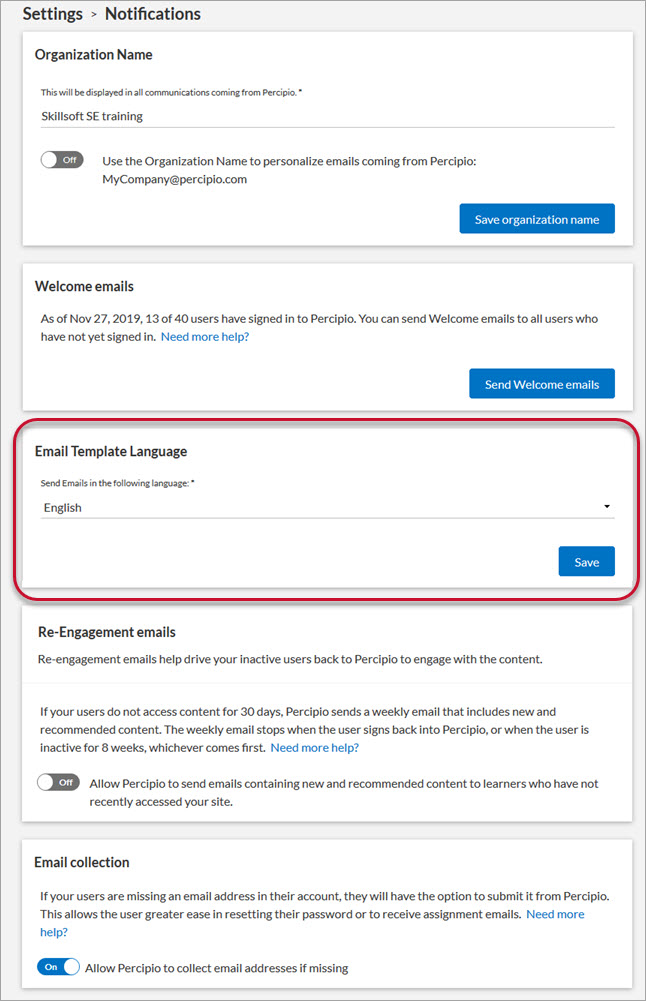Screen dimensions: 646x1001
Task: Open Need more help link in Email collection
Action: point(555,914)
